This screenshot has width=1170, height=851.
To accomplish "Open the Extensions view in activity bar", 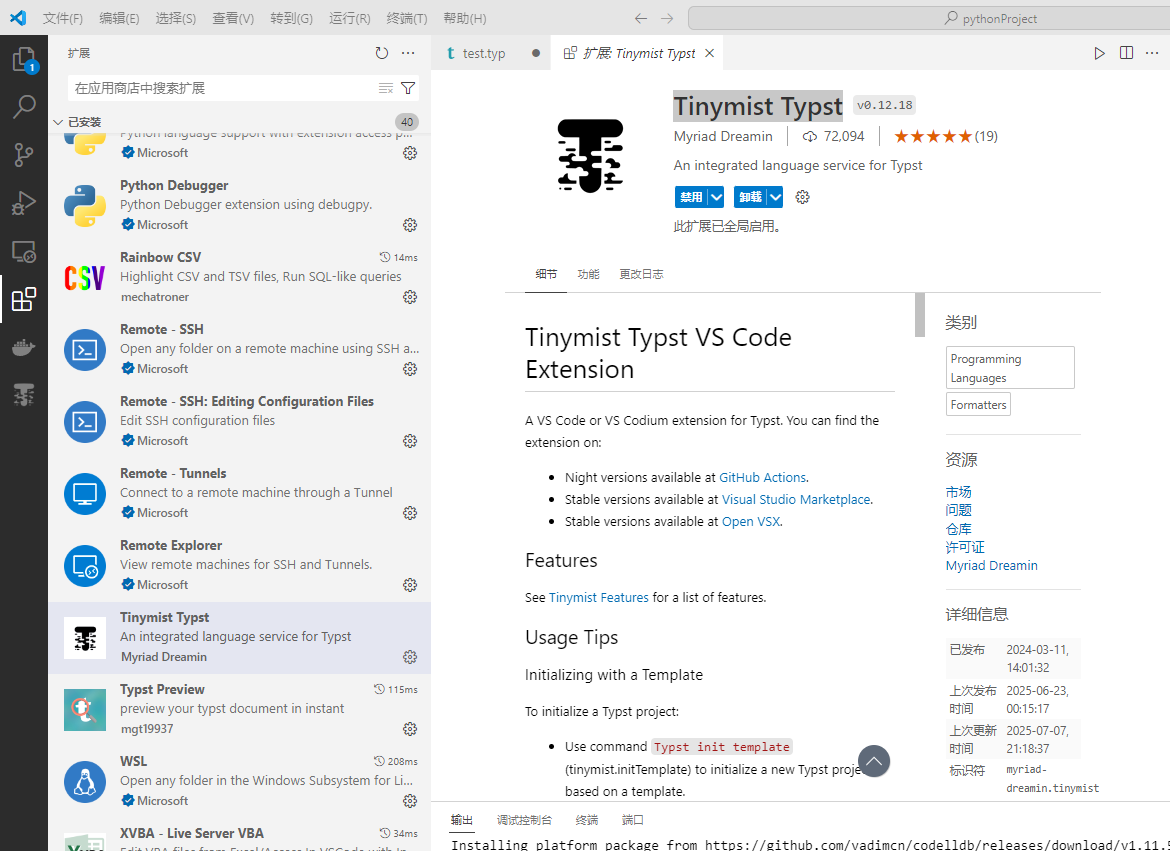I will (x=24, y=299).
